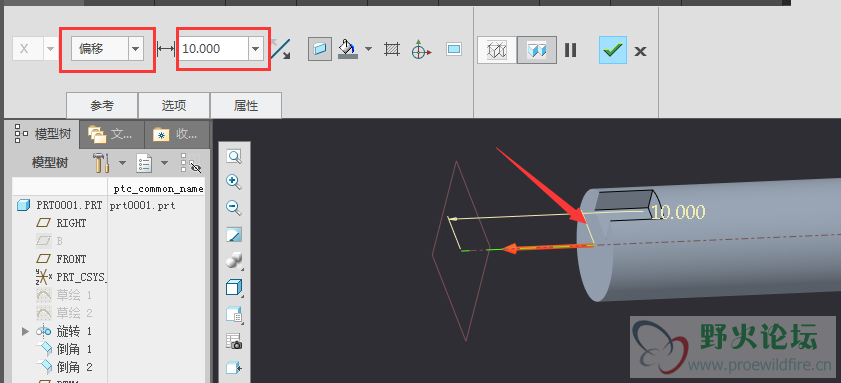The image size is (841, 383).
Task: Flip the section direction arrow icon
Action: tap(281, 49)
